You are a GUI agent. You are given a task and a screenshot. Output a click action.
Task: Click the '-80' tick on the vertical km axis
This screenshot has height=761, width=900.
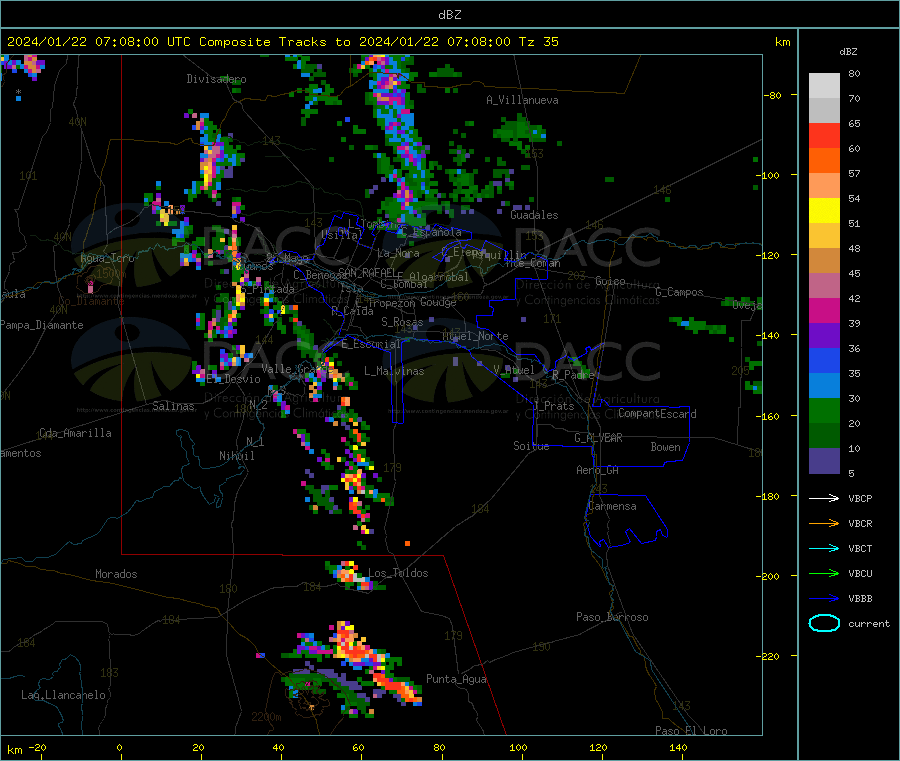point(773,95)
